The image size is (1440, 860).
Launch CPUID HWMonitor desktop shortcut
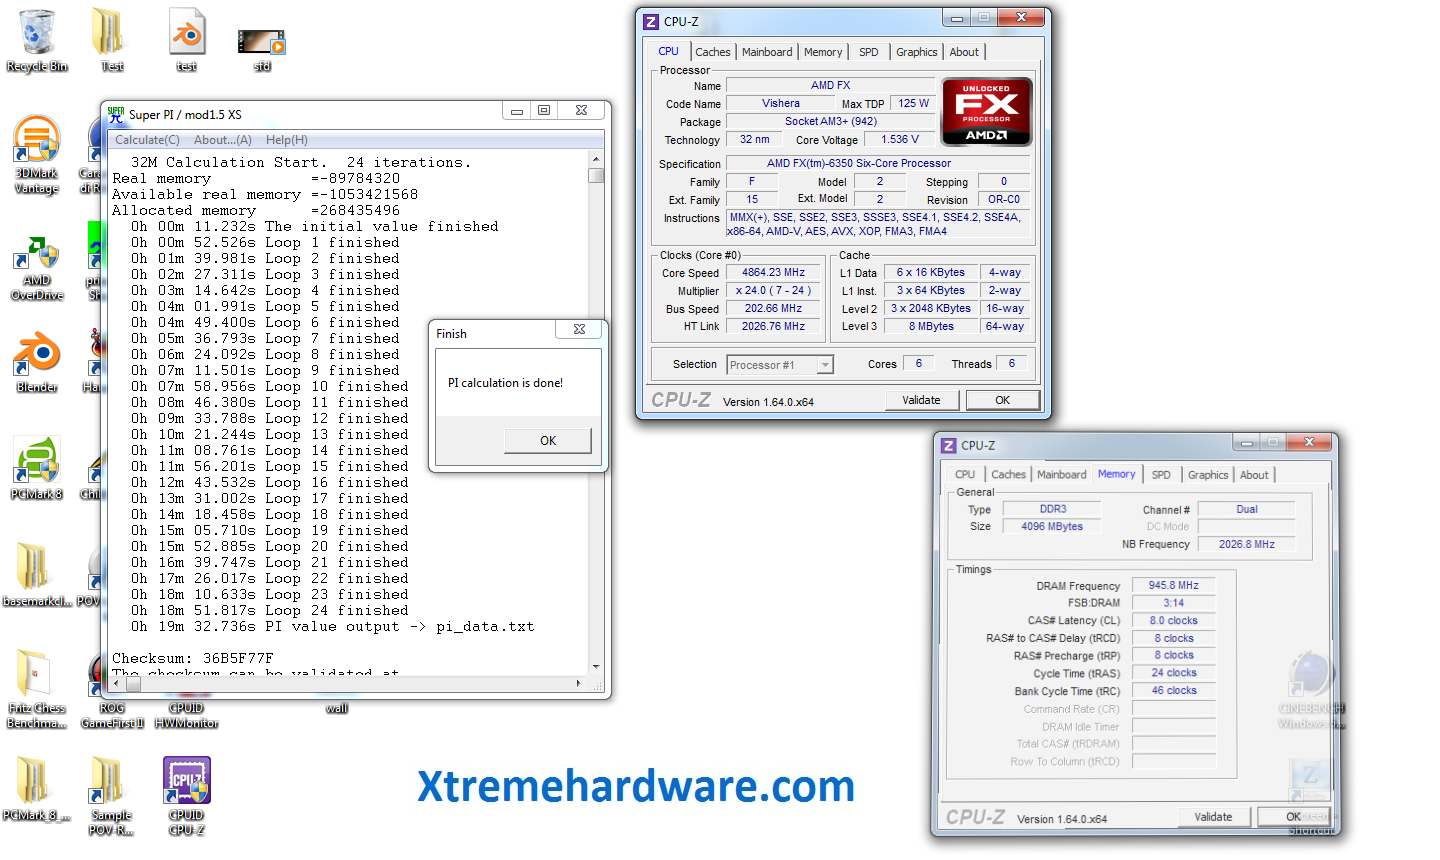186,715
